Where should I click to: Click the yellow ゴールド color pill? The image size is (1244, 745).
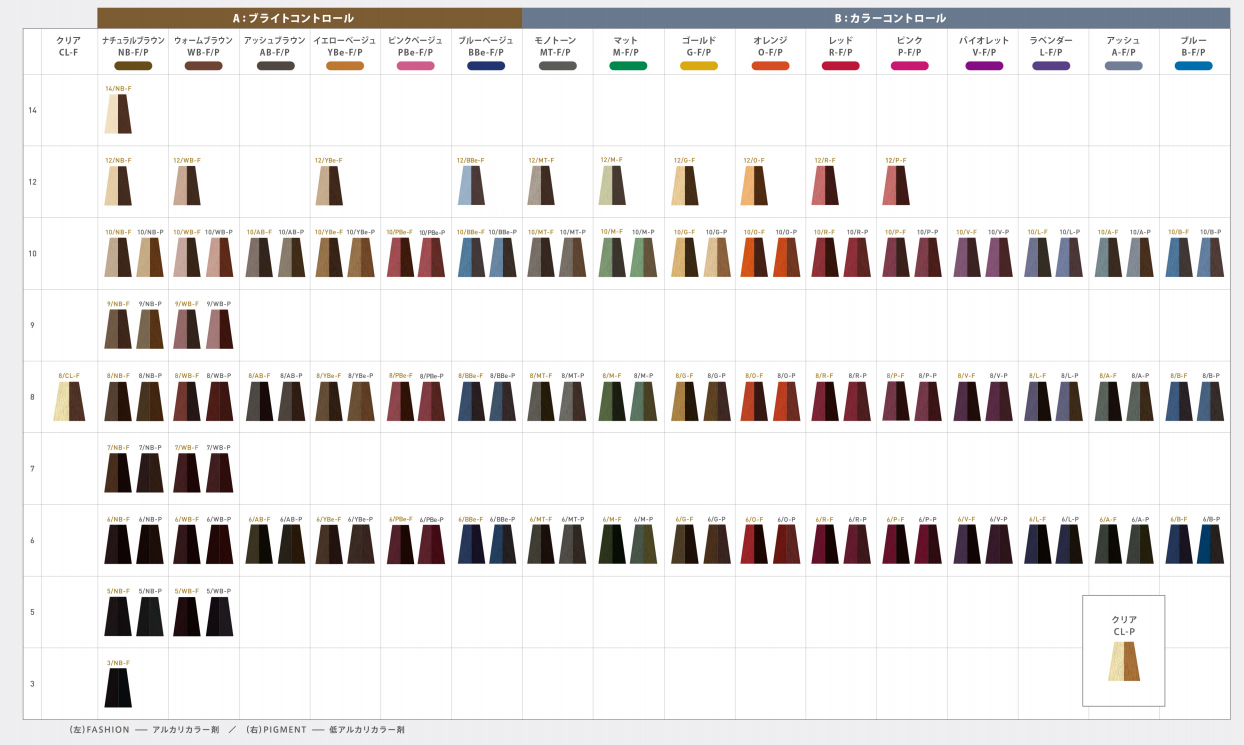699,66
